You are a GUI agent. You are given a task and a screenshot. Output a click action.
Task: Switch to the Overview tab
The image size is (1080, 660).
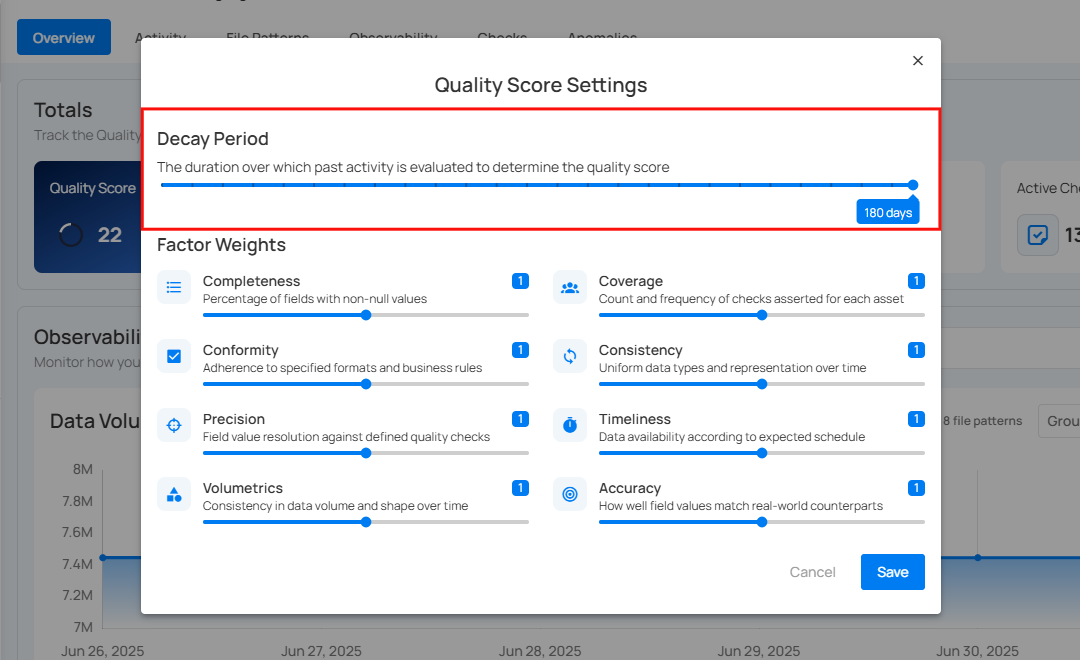pyautogui.click(x=64, y=38)
